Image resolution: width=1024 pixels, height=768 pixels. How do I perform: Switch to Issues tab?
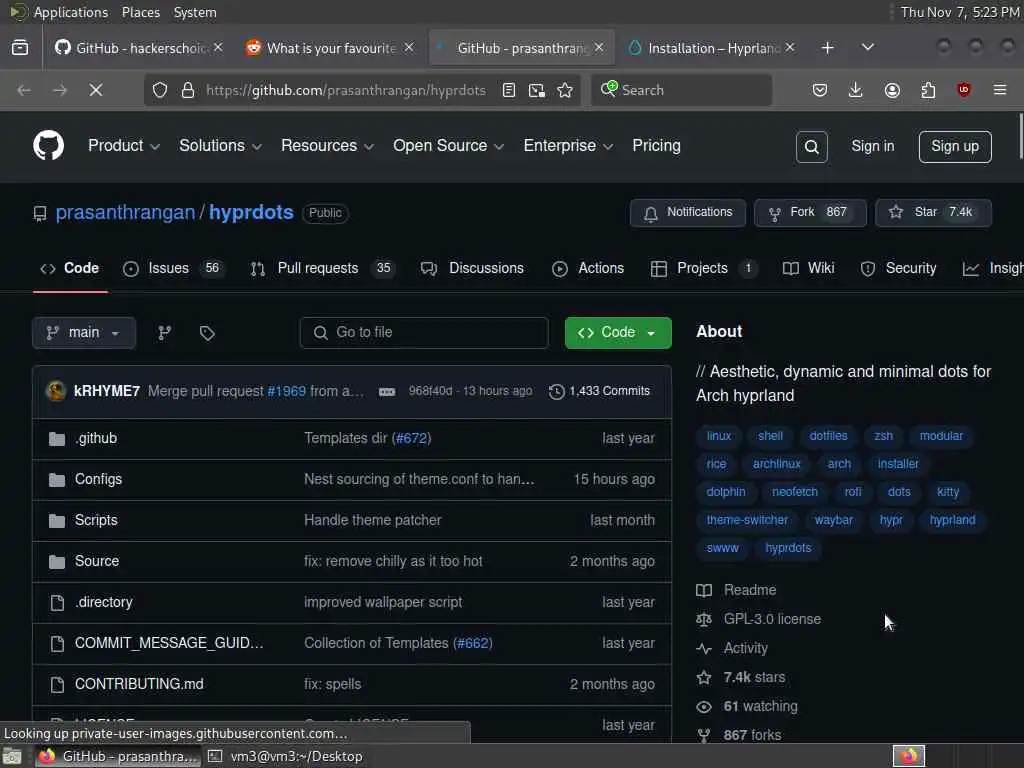(x=174, y=268)
